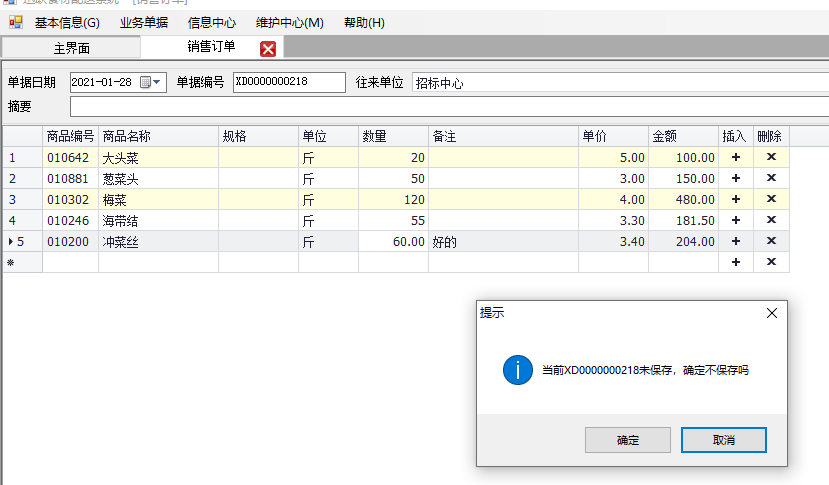Close the 销售订单 tab with red X
Viewport: 829px width, 485px height.
coord(268,49)
